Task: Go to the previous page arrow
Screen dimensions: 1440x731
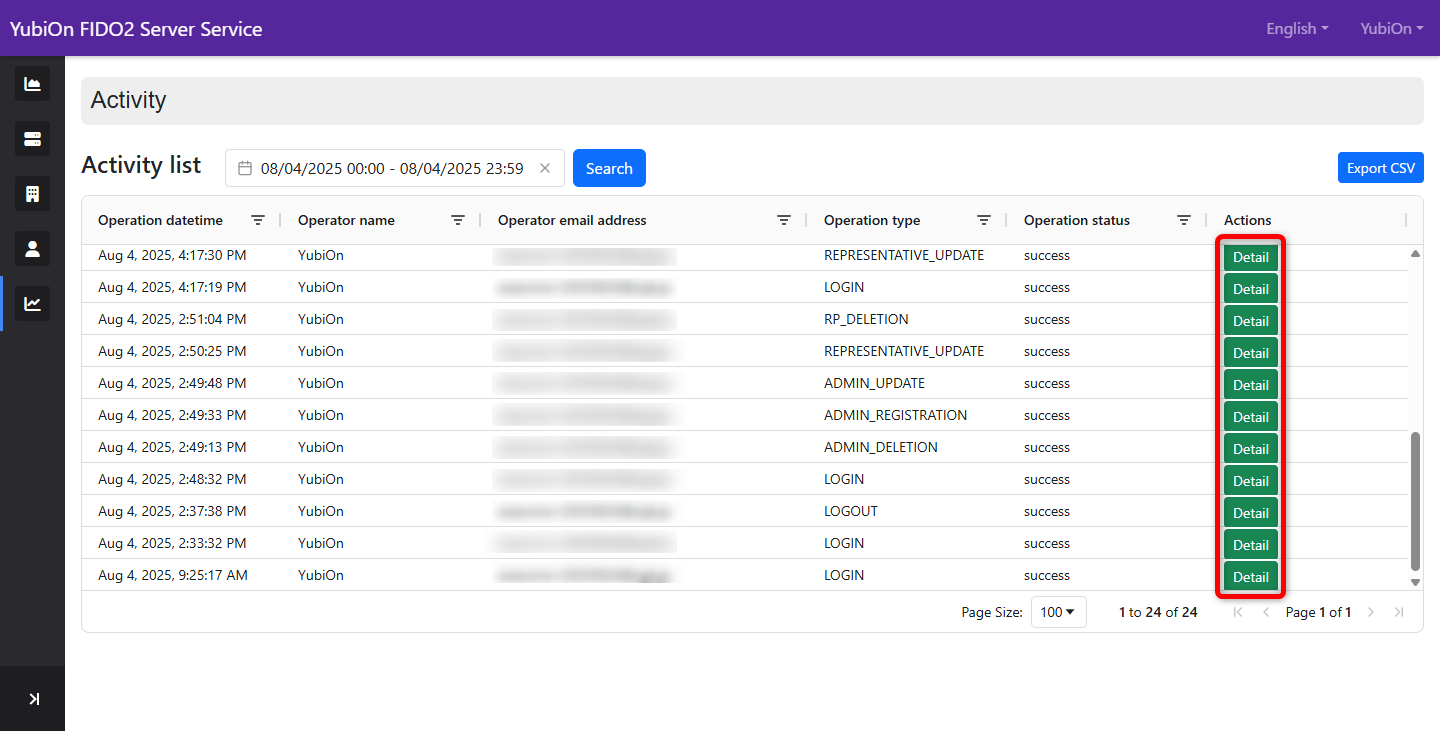Action: [x=1266, y=612]
